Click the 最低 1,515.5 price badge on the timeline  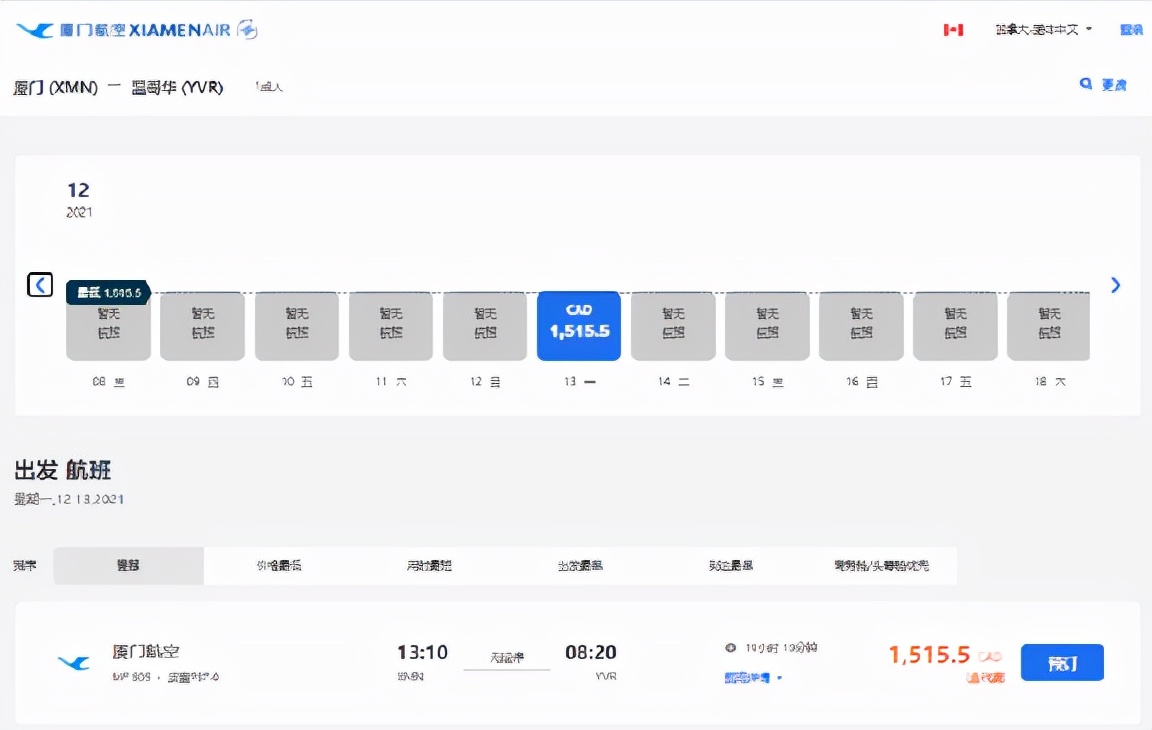(104, 292)
